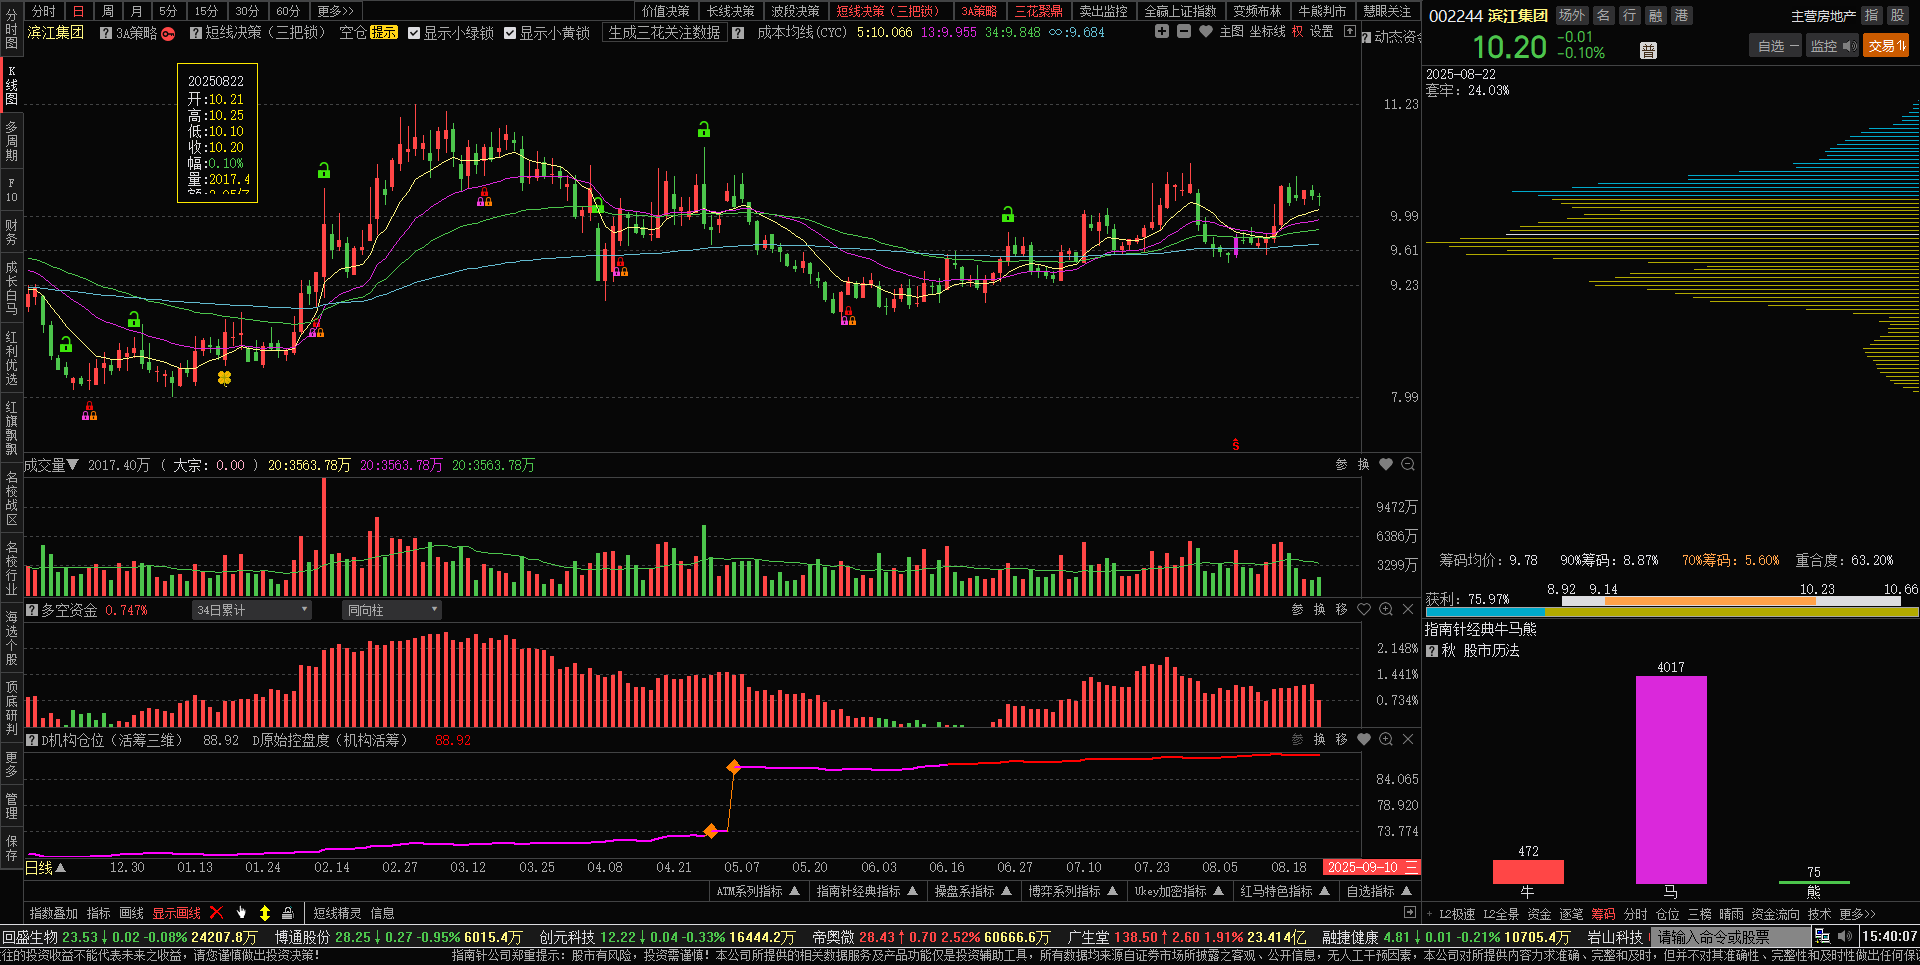
Task: Close the 多空资金 indicator panel
Action: (1408, 609)
